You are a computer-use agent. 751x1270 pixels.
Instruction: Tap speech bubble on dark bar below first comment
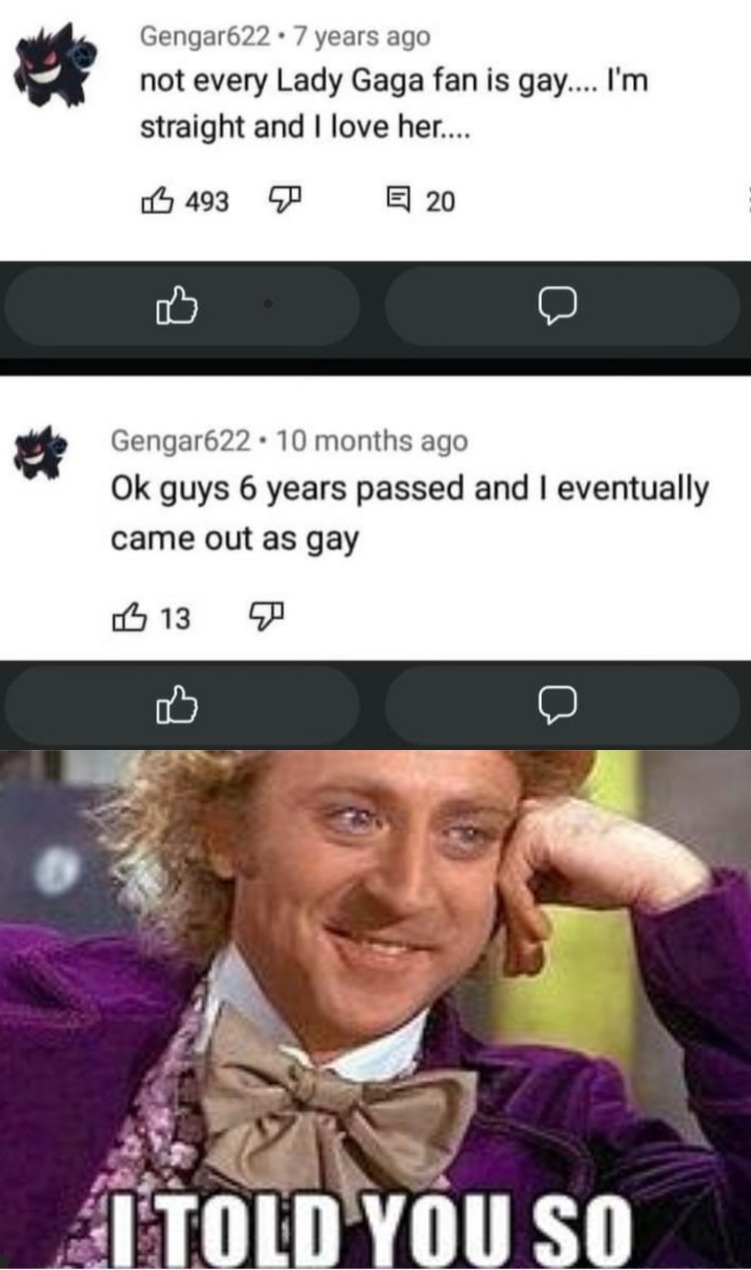[562, 307]
